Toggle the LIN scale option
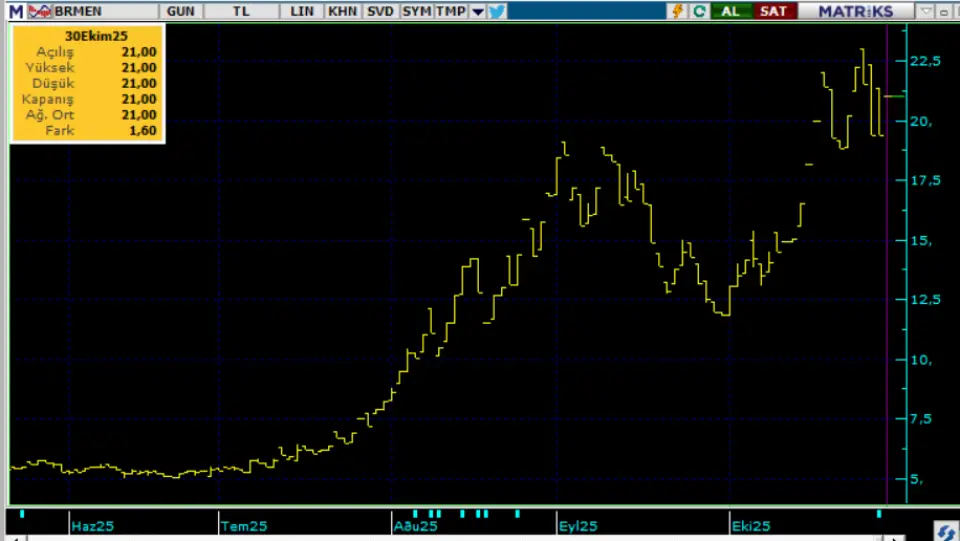The width and height of the screenshot is (960, 541). [301, 11]
